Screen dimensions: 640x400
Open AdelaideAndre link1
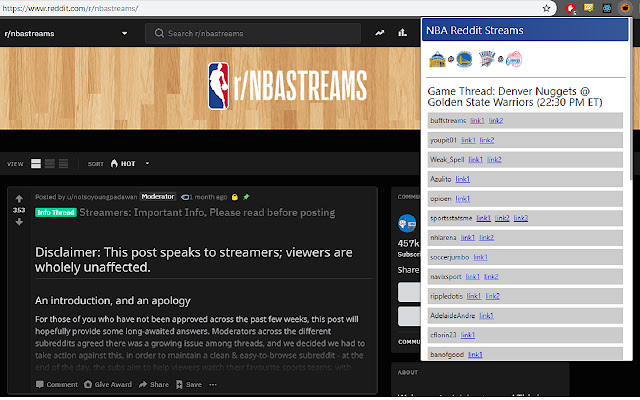[486, 316]
